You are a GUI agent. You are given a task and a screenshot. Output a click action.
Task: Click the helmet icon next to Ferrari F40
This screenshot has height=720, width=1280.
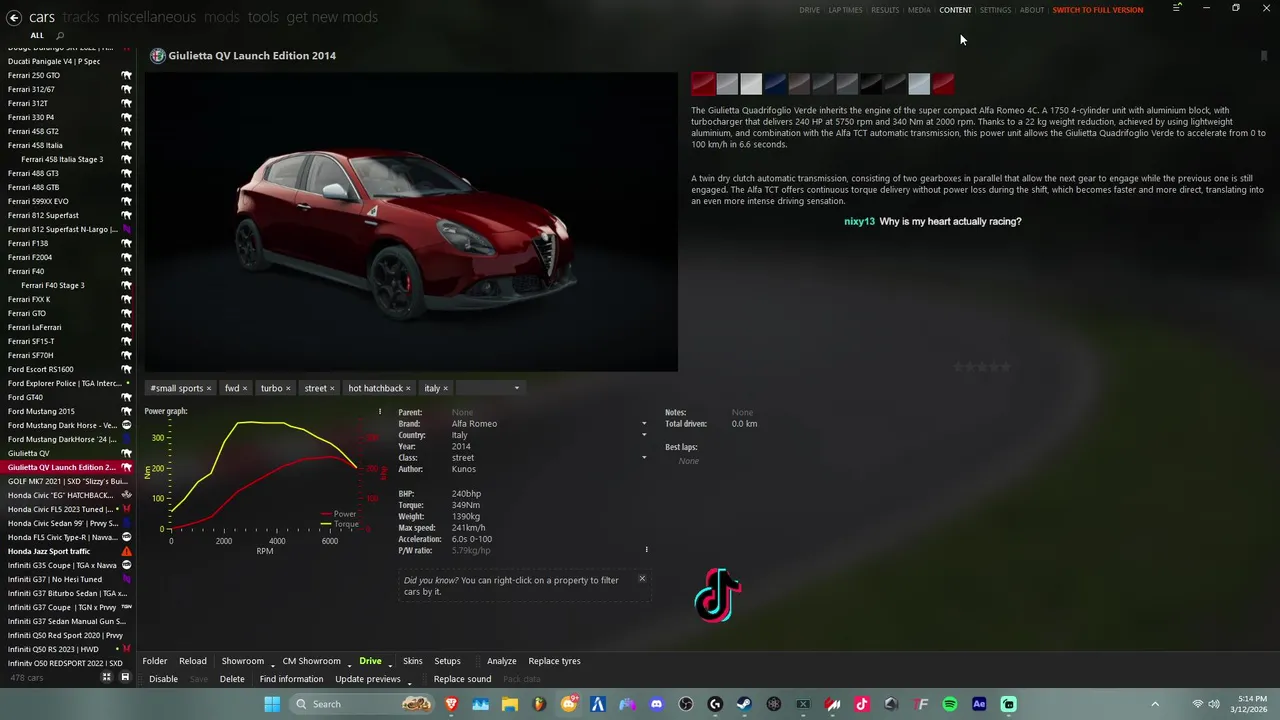click(126, 271)
